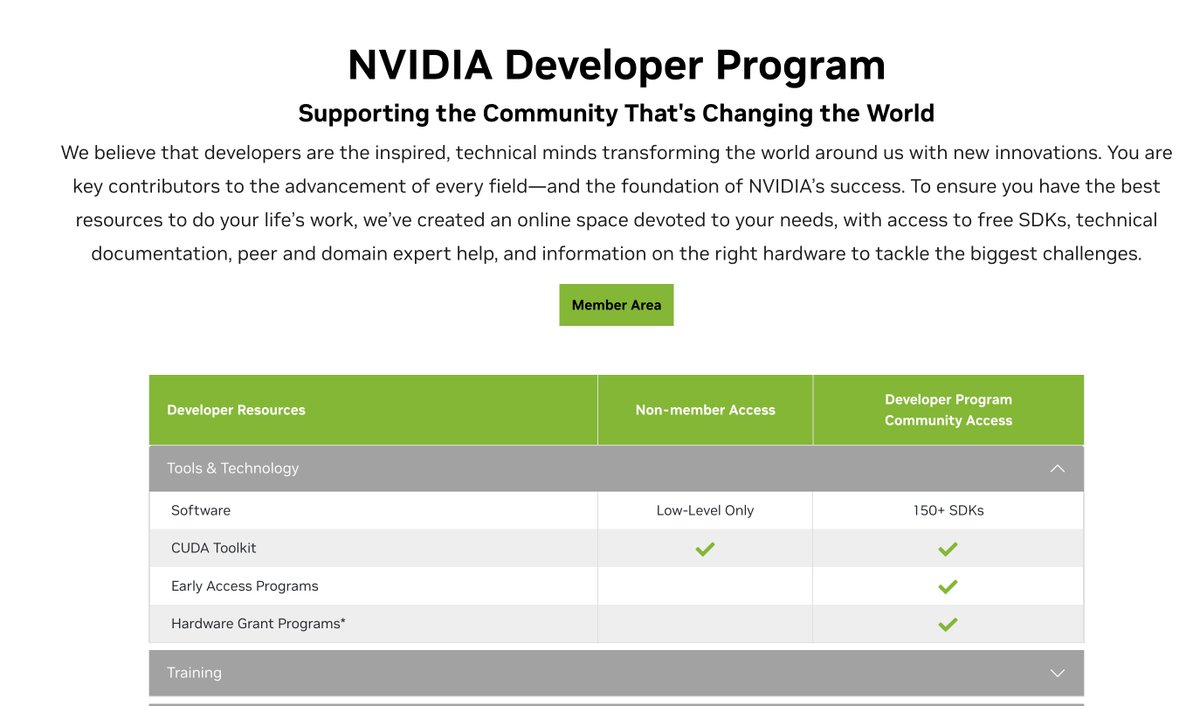Screen dimensions: 1200x706
Task: Open the Member Area button
Action: coord(616,305)
